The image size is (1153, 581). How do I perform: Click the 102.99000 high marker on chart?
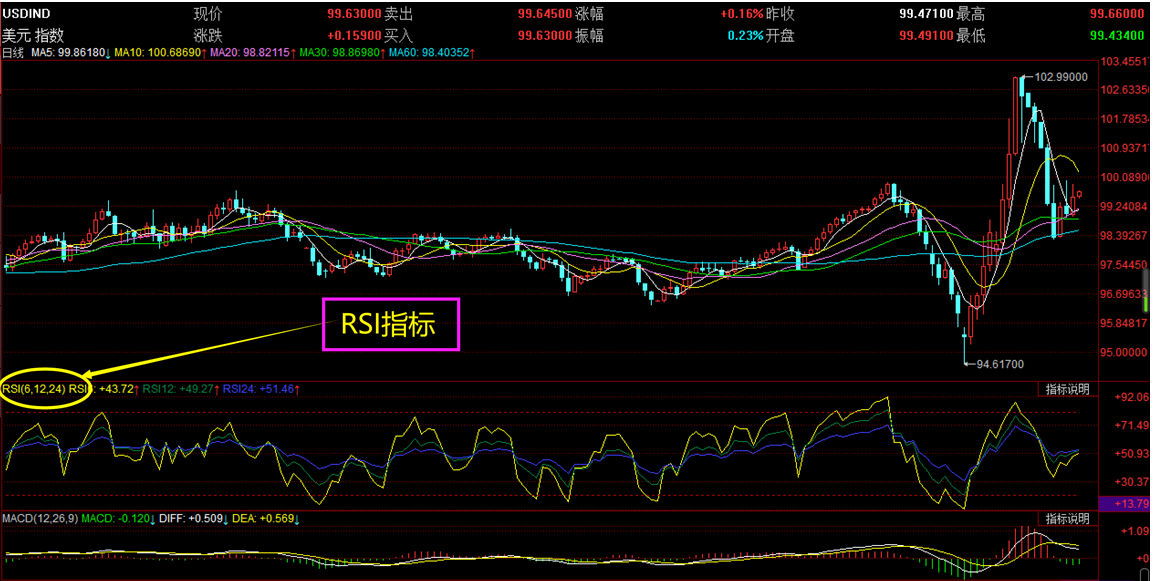click(x=1061, y=76)
